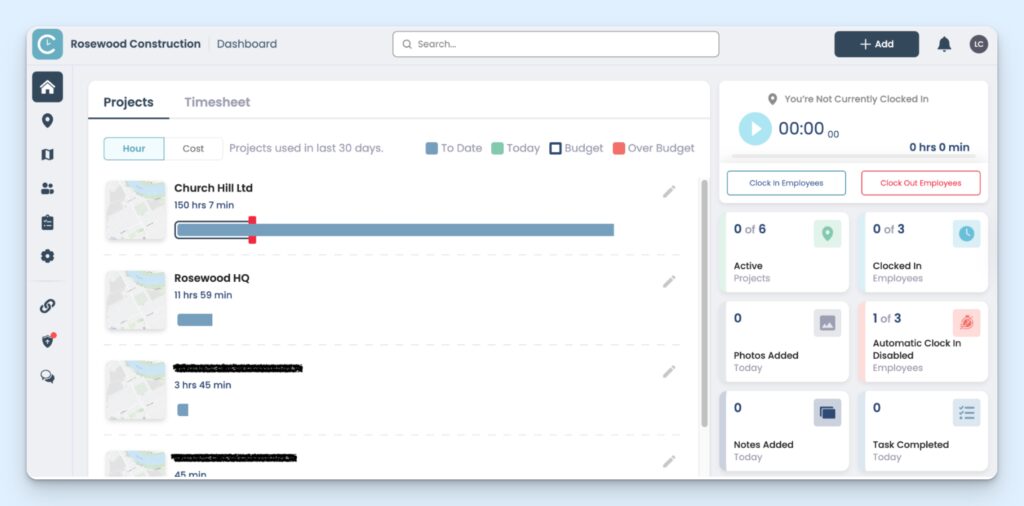Open the chat bubbles sidebar icon

(x=47, y=376)
